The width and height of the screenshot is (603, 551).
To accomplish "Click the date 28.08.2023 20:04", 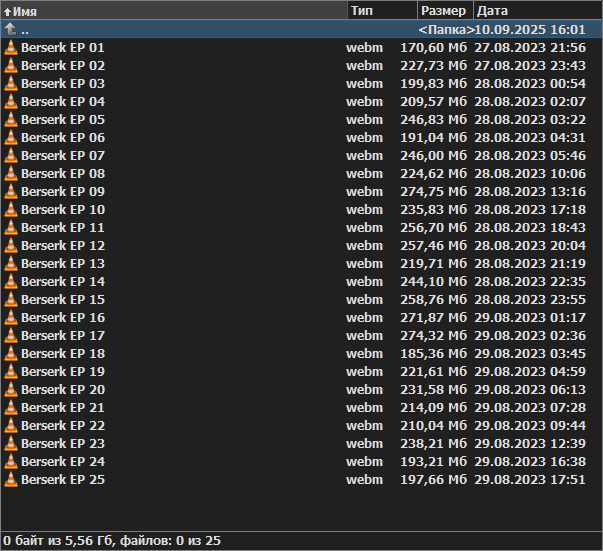I will point(530,245).
